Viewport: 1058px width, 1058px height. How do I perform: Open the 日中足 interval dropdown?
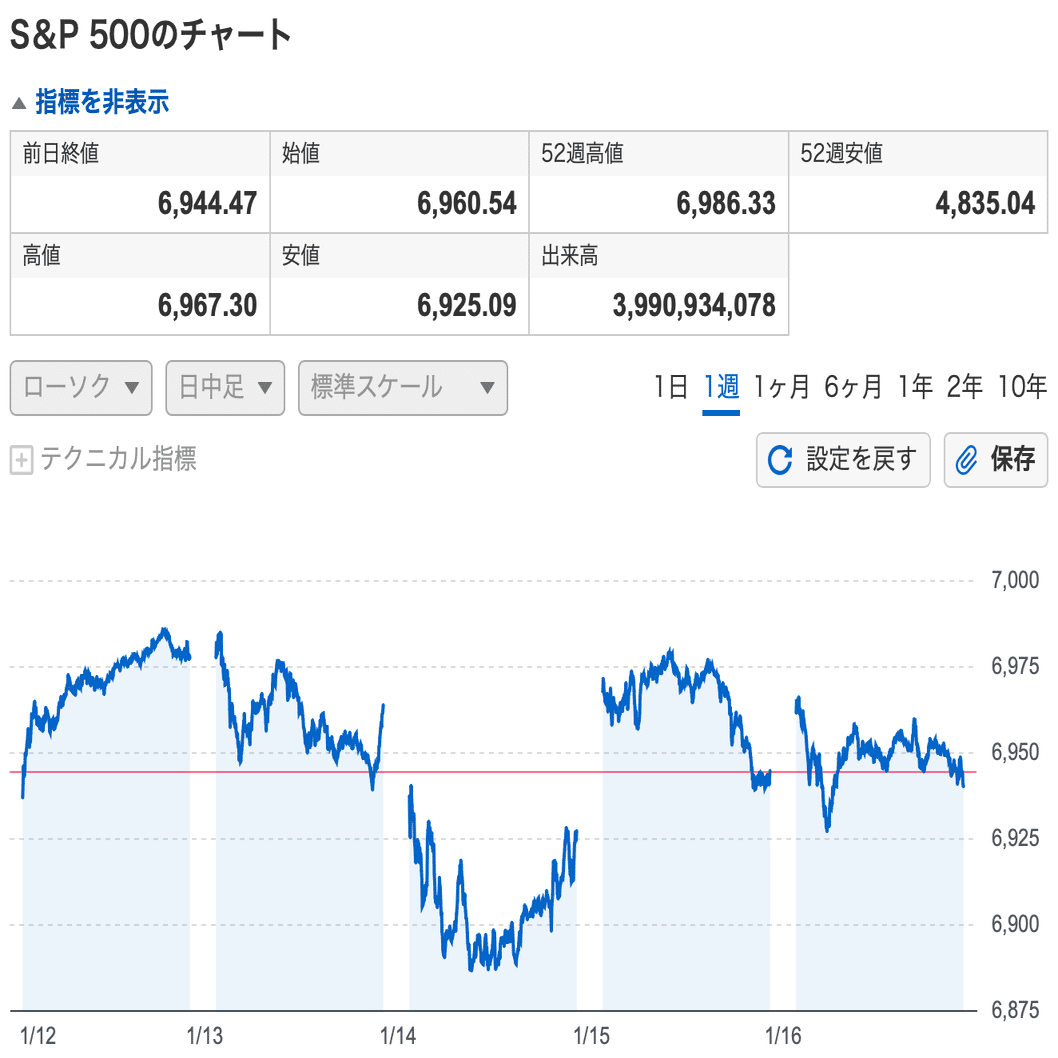(x=225, y=387)
